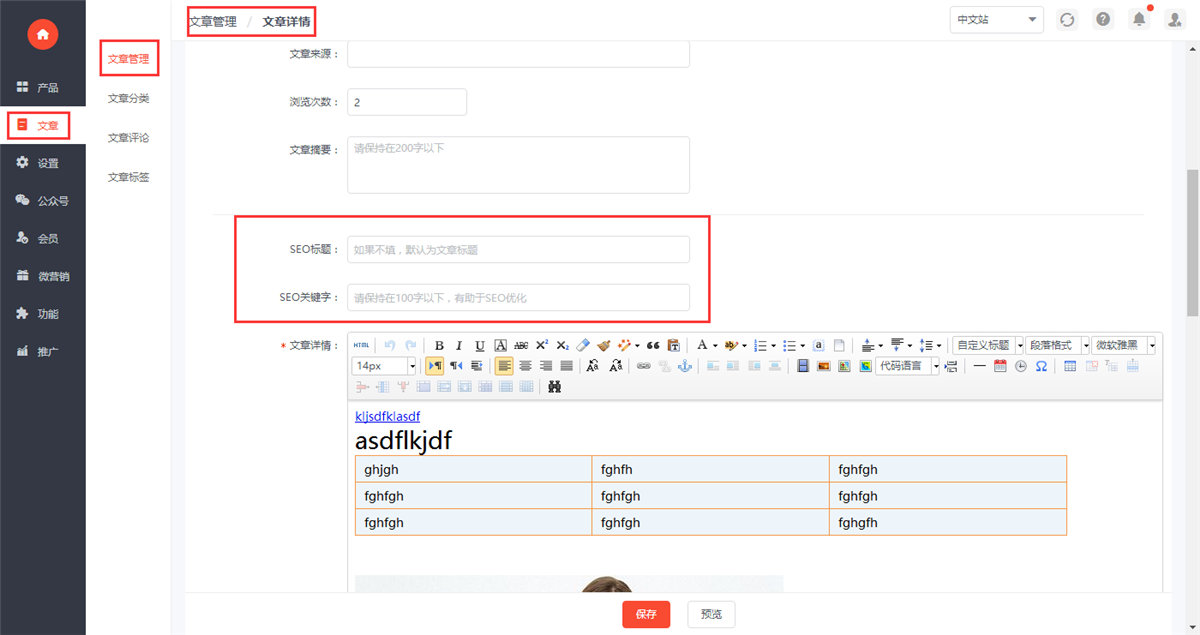Open notifications bell icon
The height and width of the screenshot is (635, 1200).
pos(1139,20)
